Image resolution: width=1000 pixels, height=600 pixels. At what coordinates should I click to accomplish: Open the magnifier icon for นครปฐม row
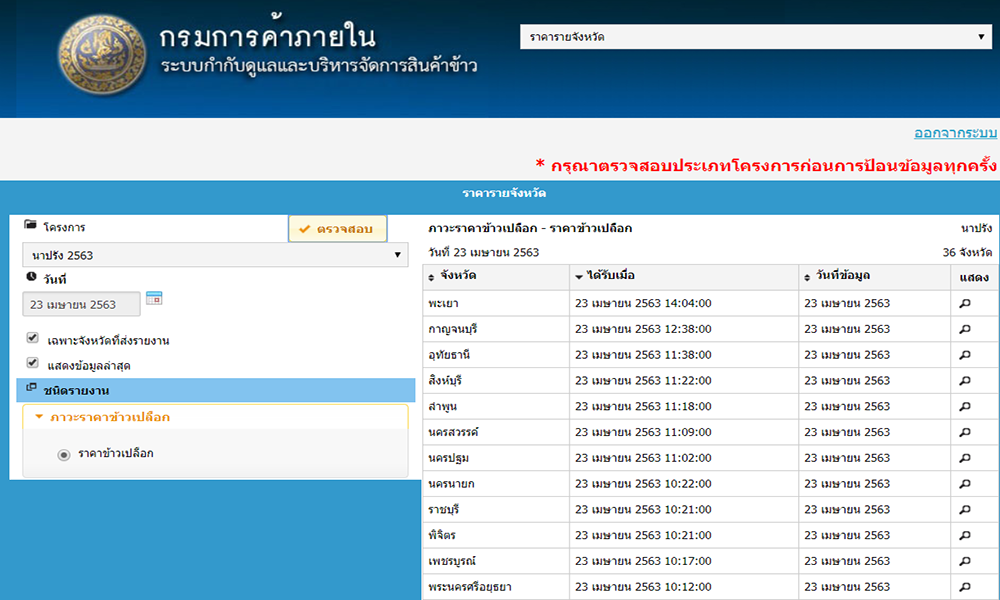click(965, 458)
